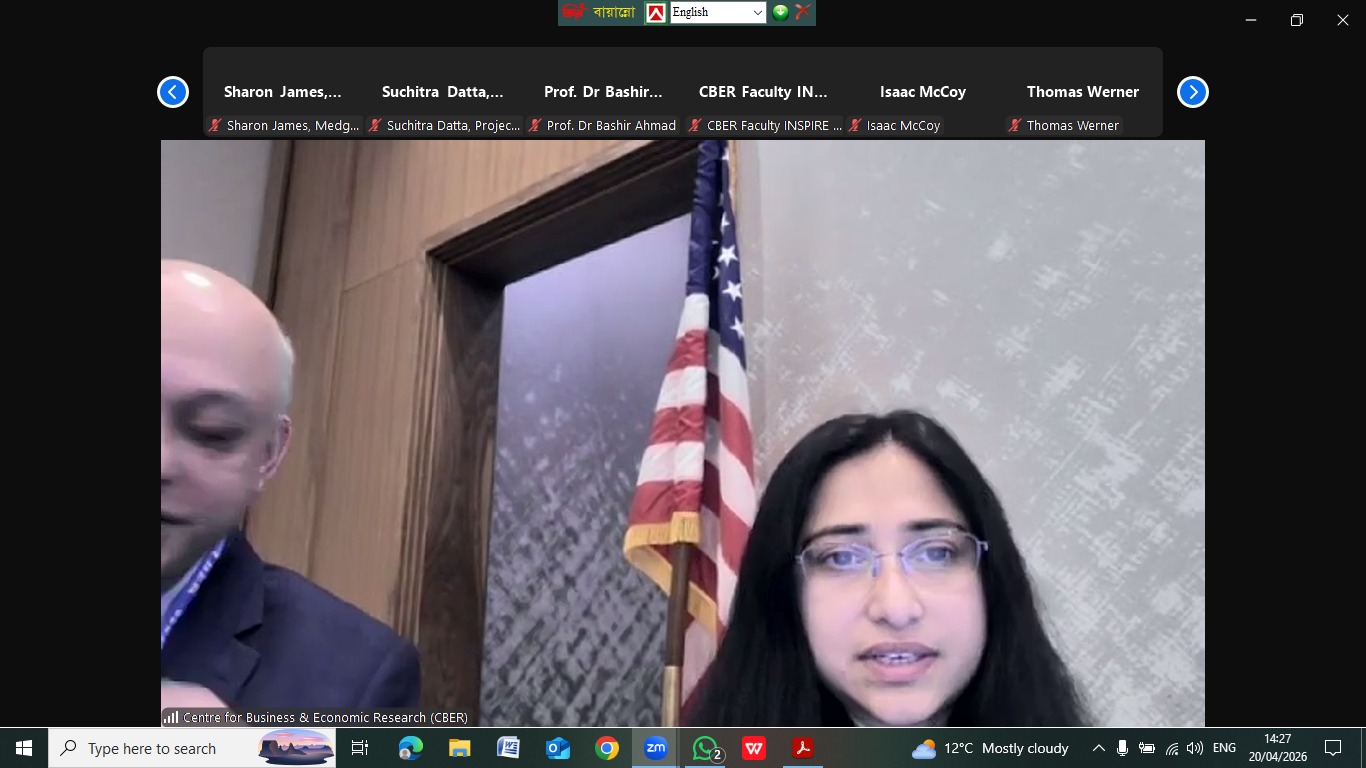This screenshot has width=1366, height=768.
Task: Select Isaac McCoy participant tile
Action: point(922,92)
